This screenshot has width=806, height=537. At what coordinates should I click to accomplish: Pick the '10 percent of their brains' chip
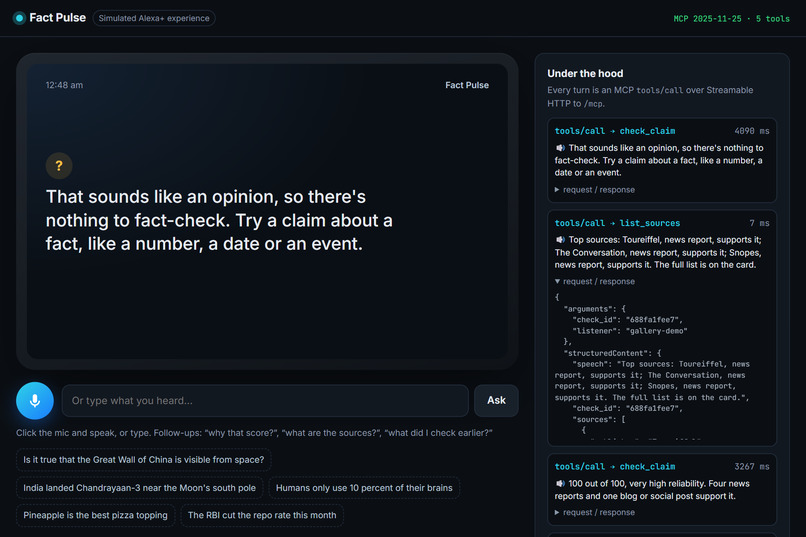[x=364, y=488]
